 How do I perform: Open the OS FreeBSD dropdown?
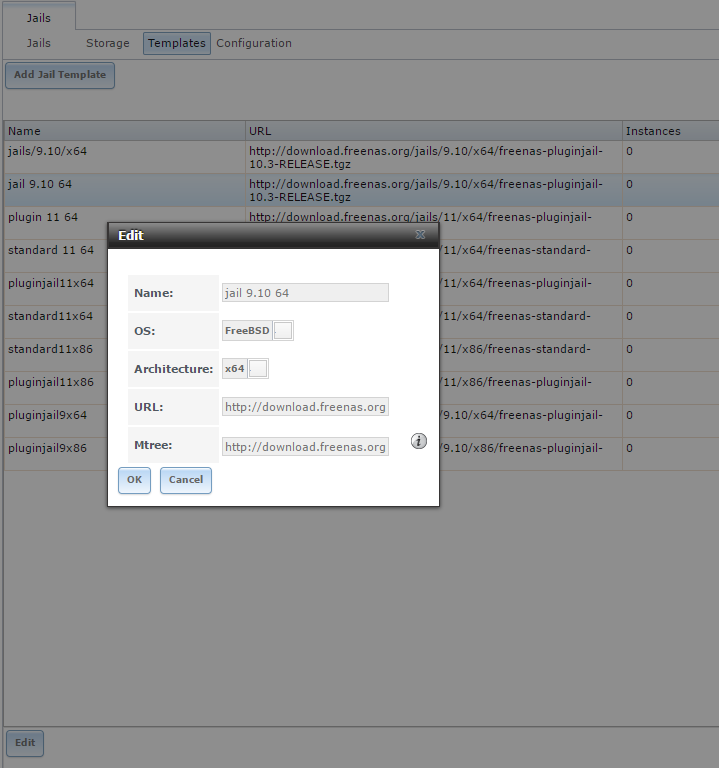coord(283,331)
